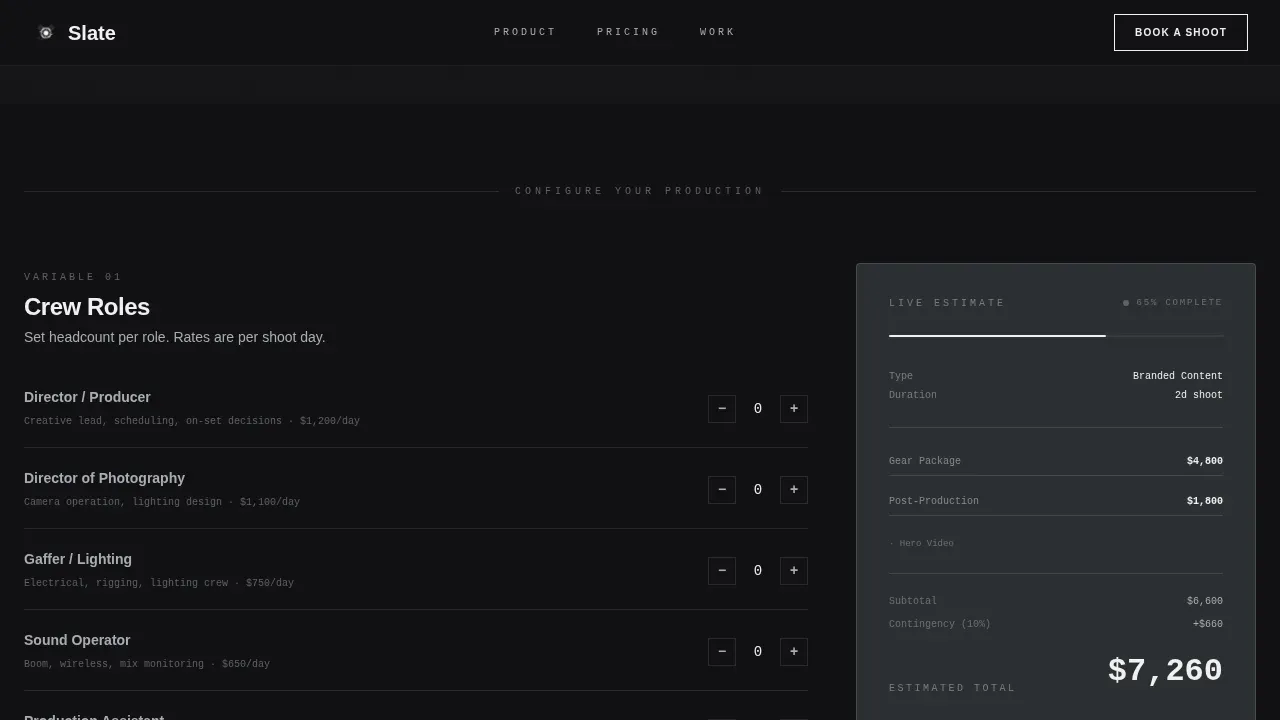Click the Director of Photography role title
The image size is (1280, 720).
pos(104,478)
